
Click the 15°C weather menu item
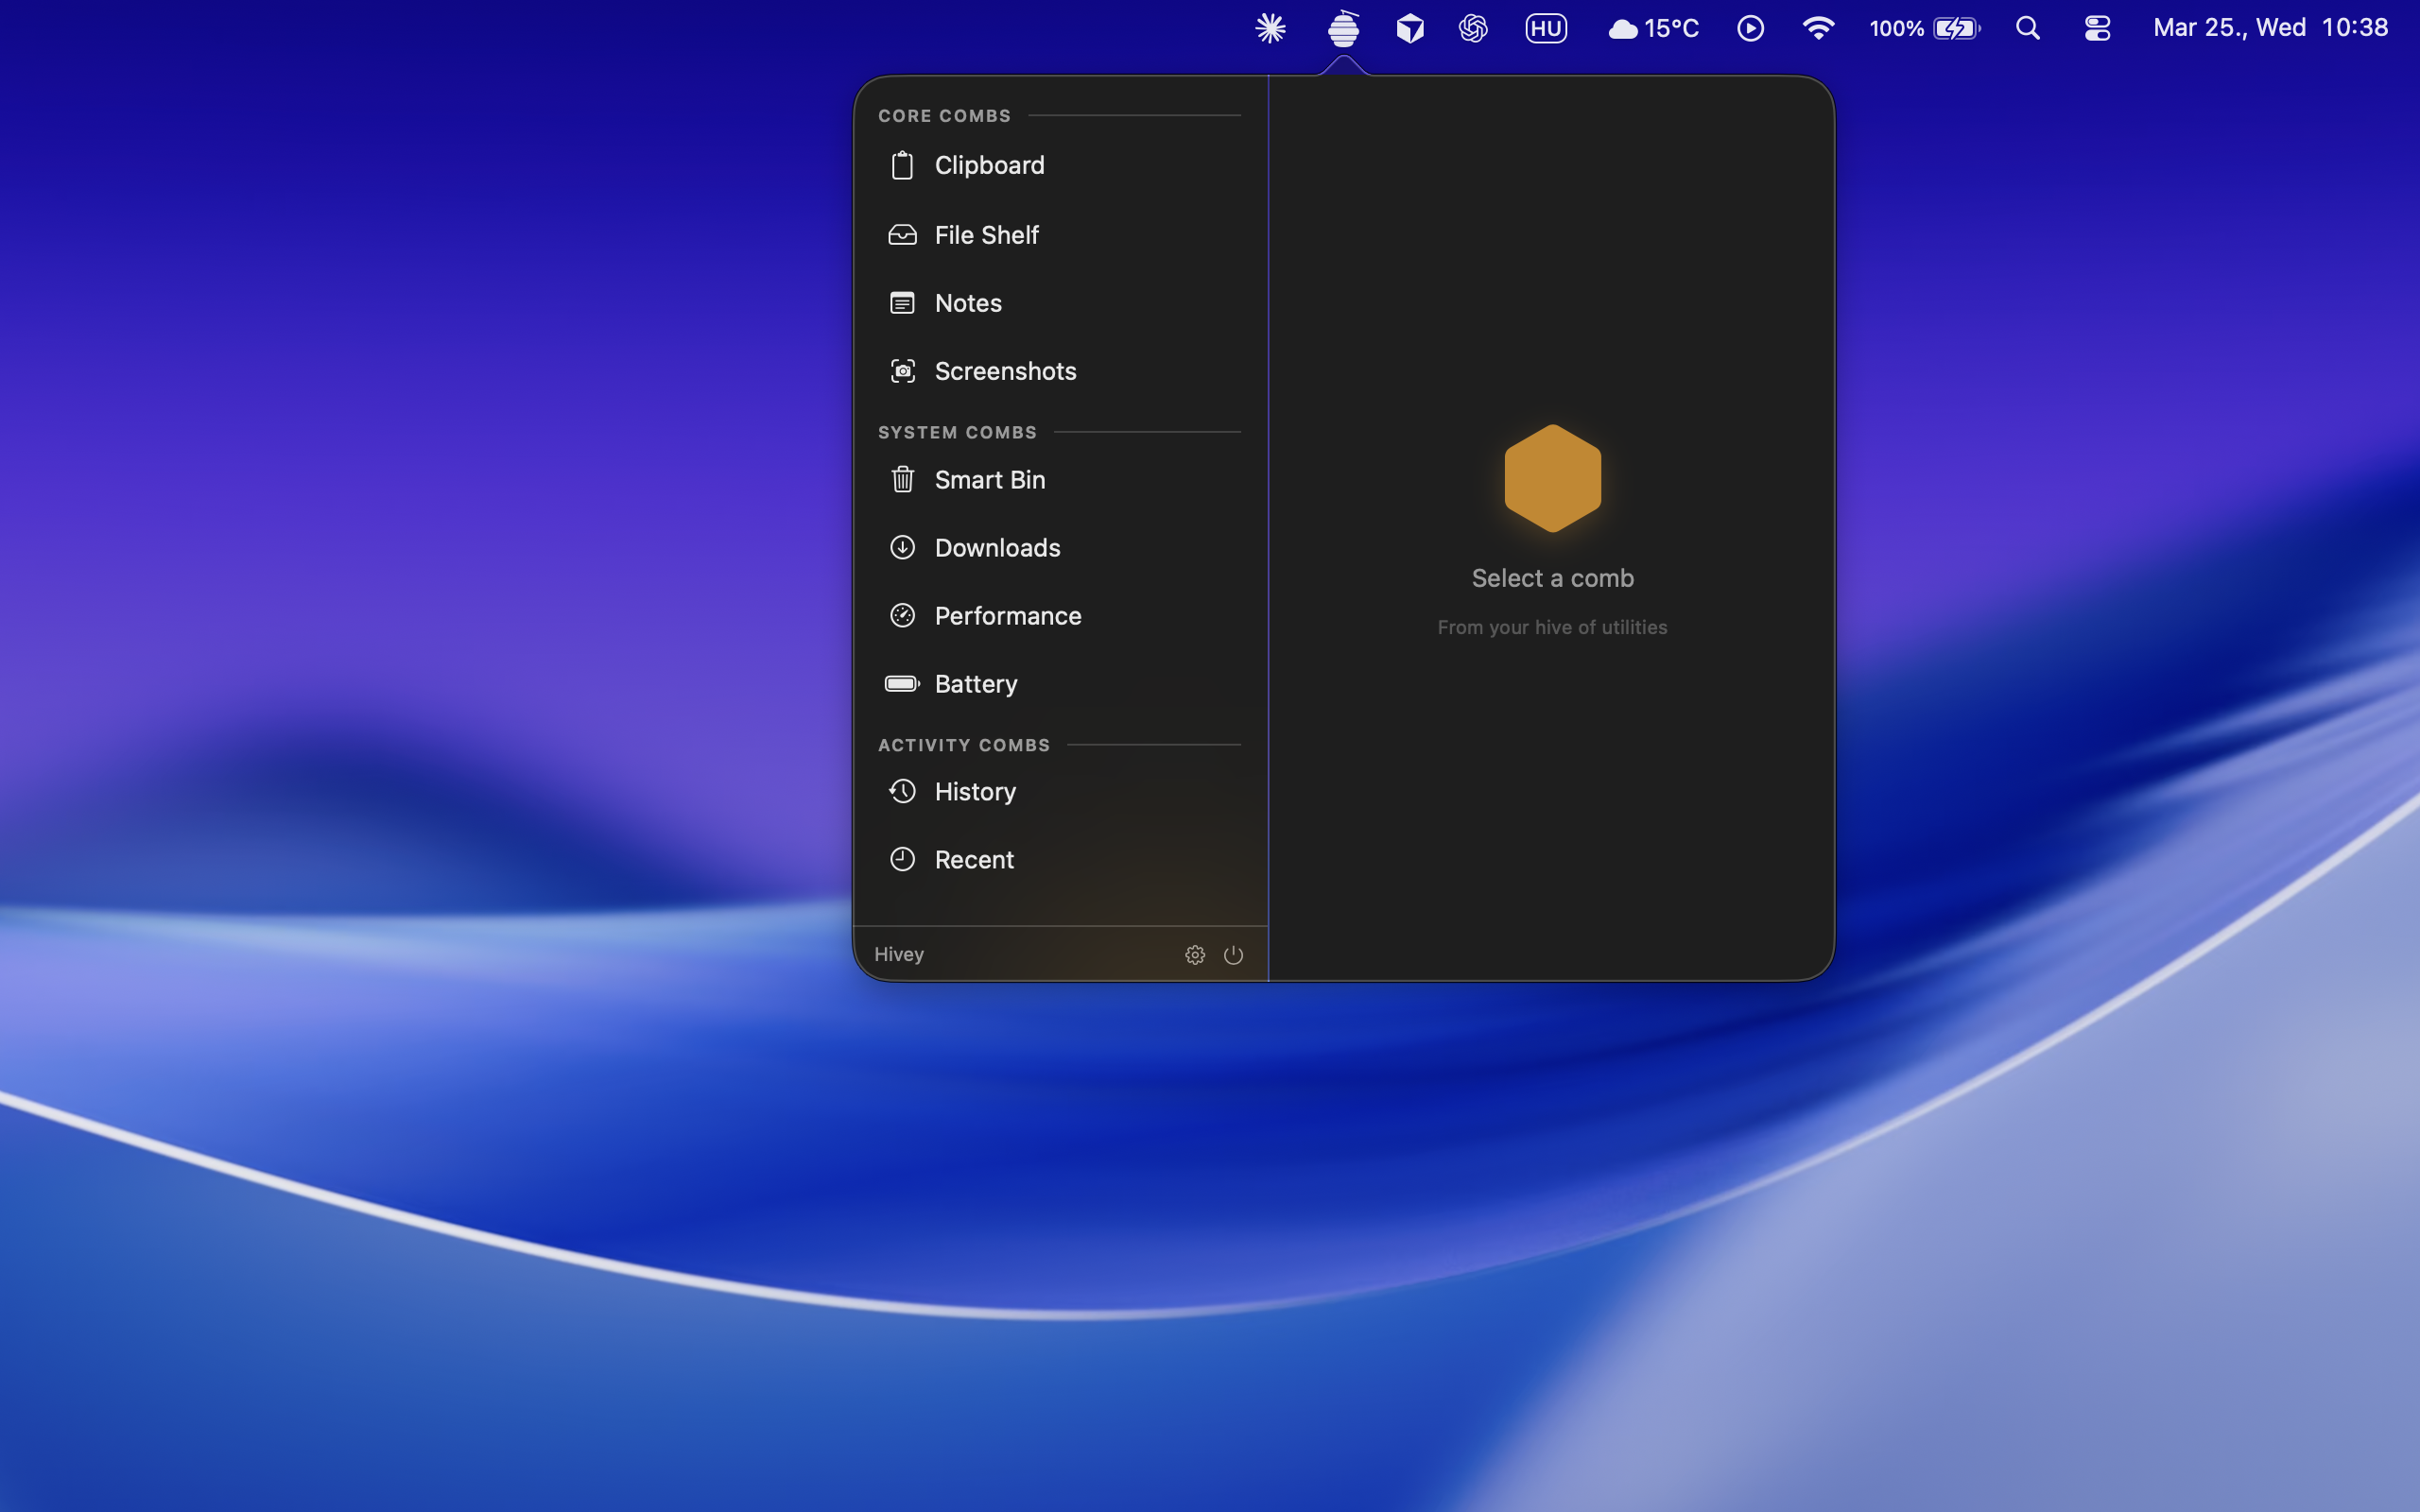click(1654, 28)
